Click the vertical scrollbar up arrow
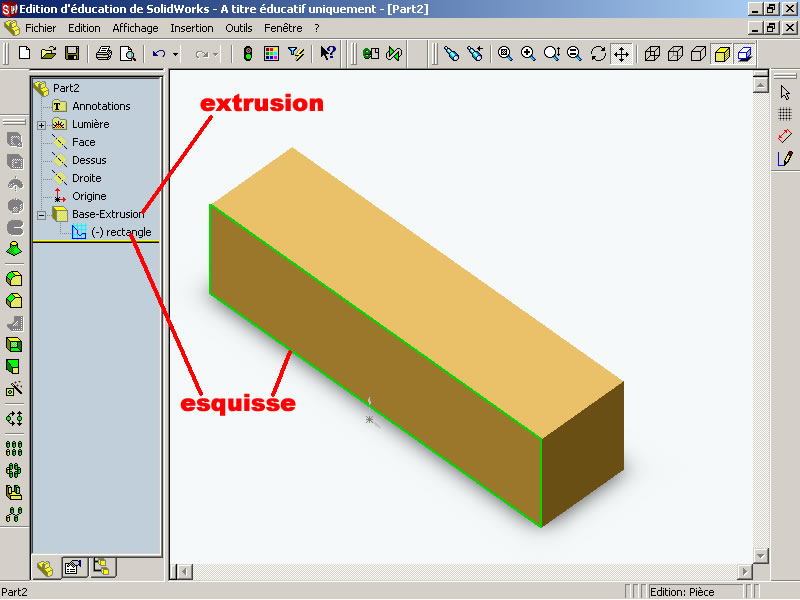 coord(761,85)
